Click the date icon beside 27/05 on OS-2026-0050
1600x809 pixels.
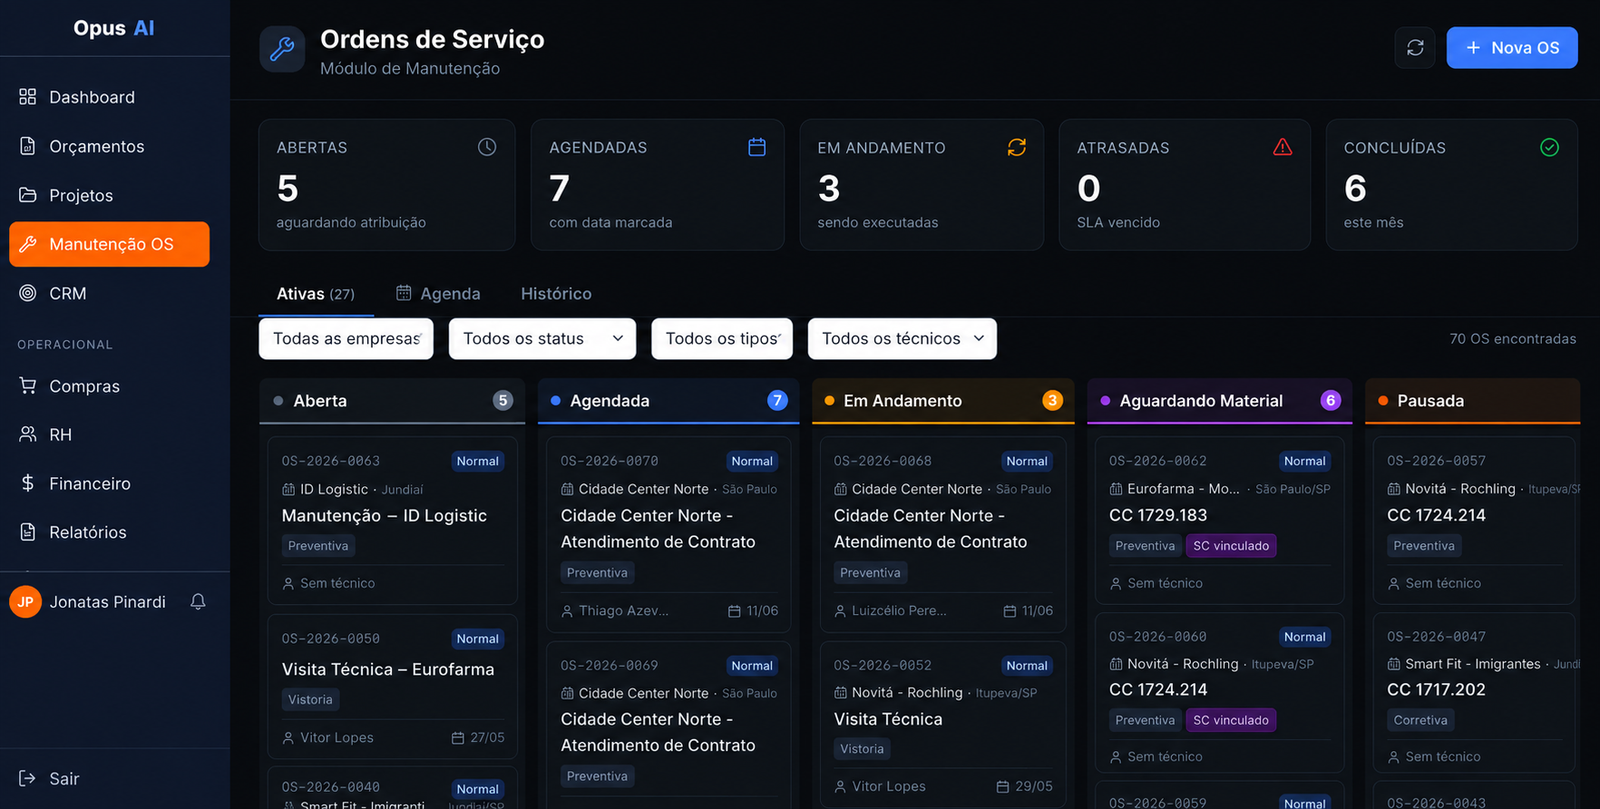pyautogui.click(x=458, y=738)
